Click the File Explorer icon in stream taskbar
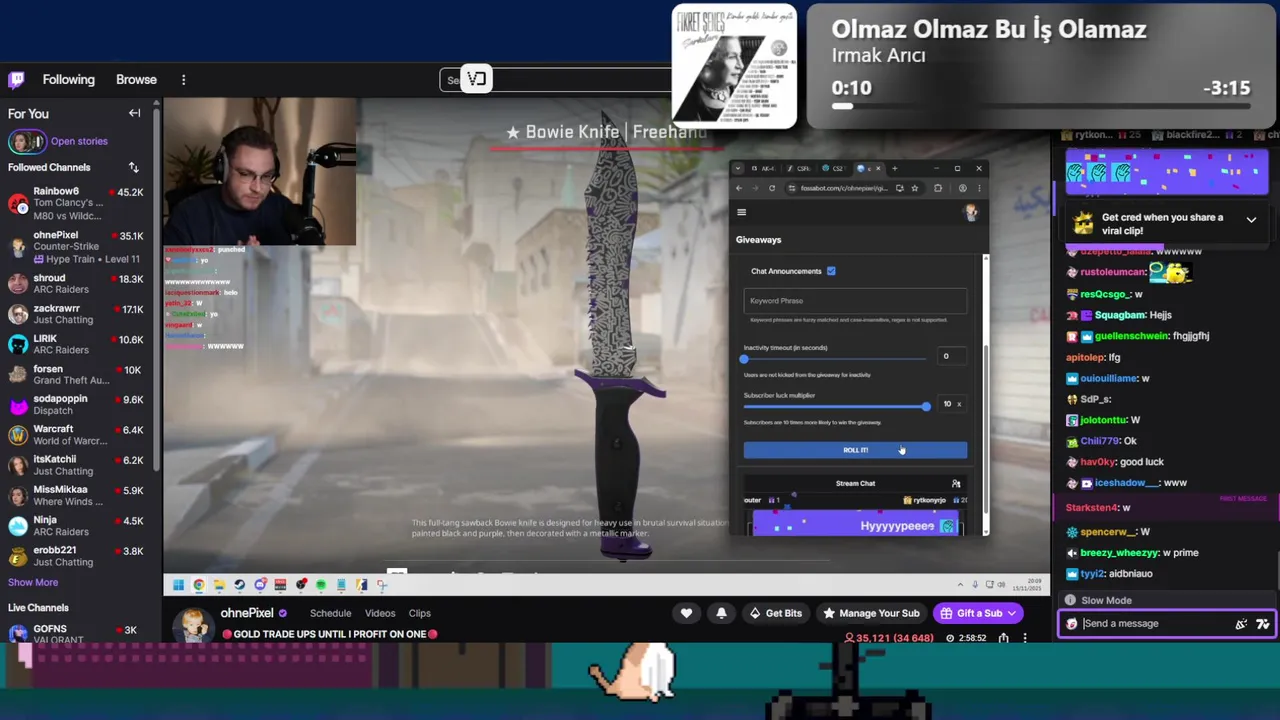1280x720 pixels. click(219, 585)
